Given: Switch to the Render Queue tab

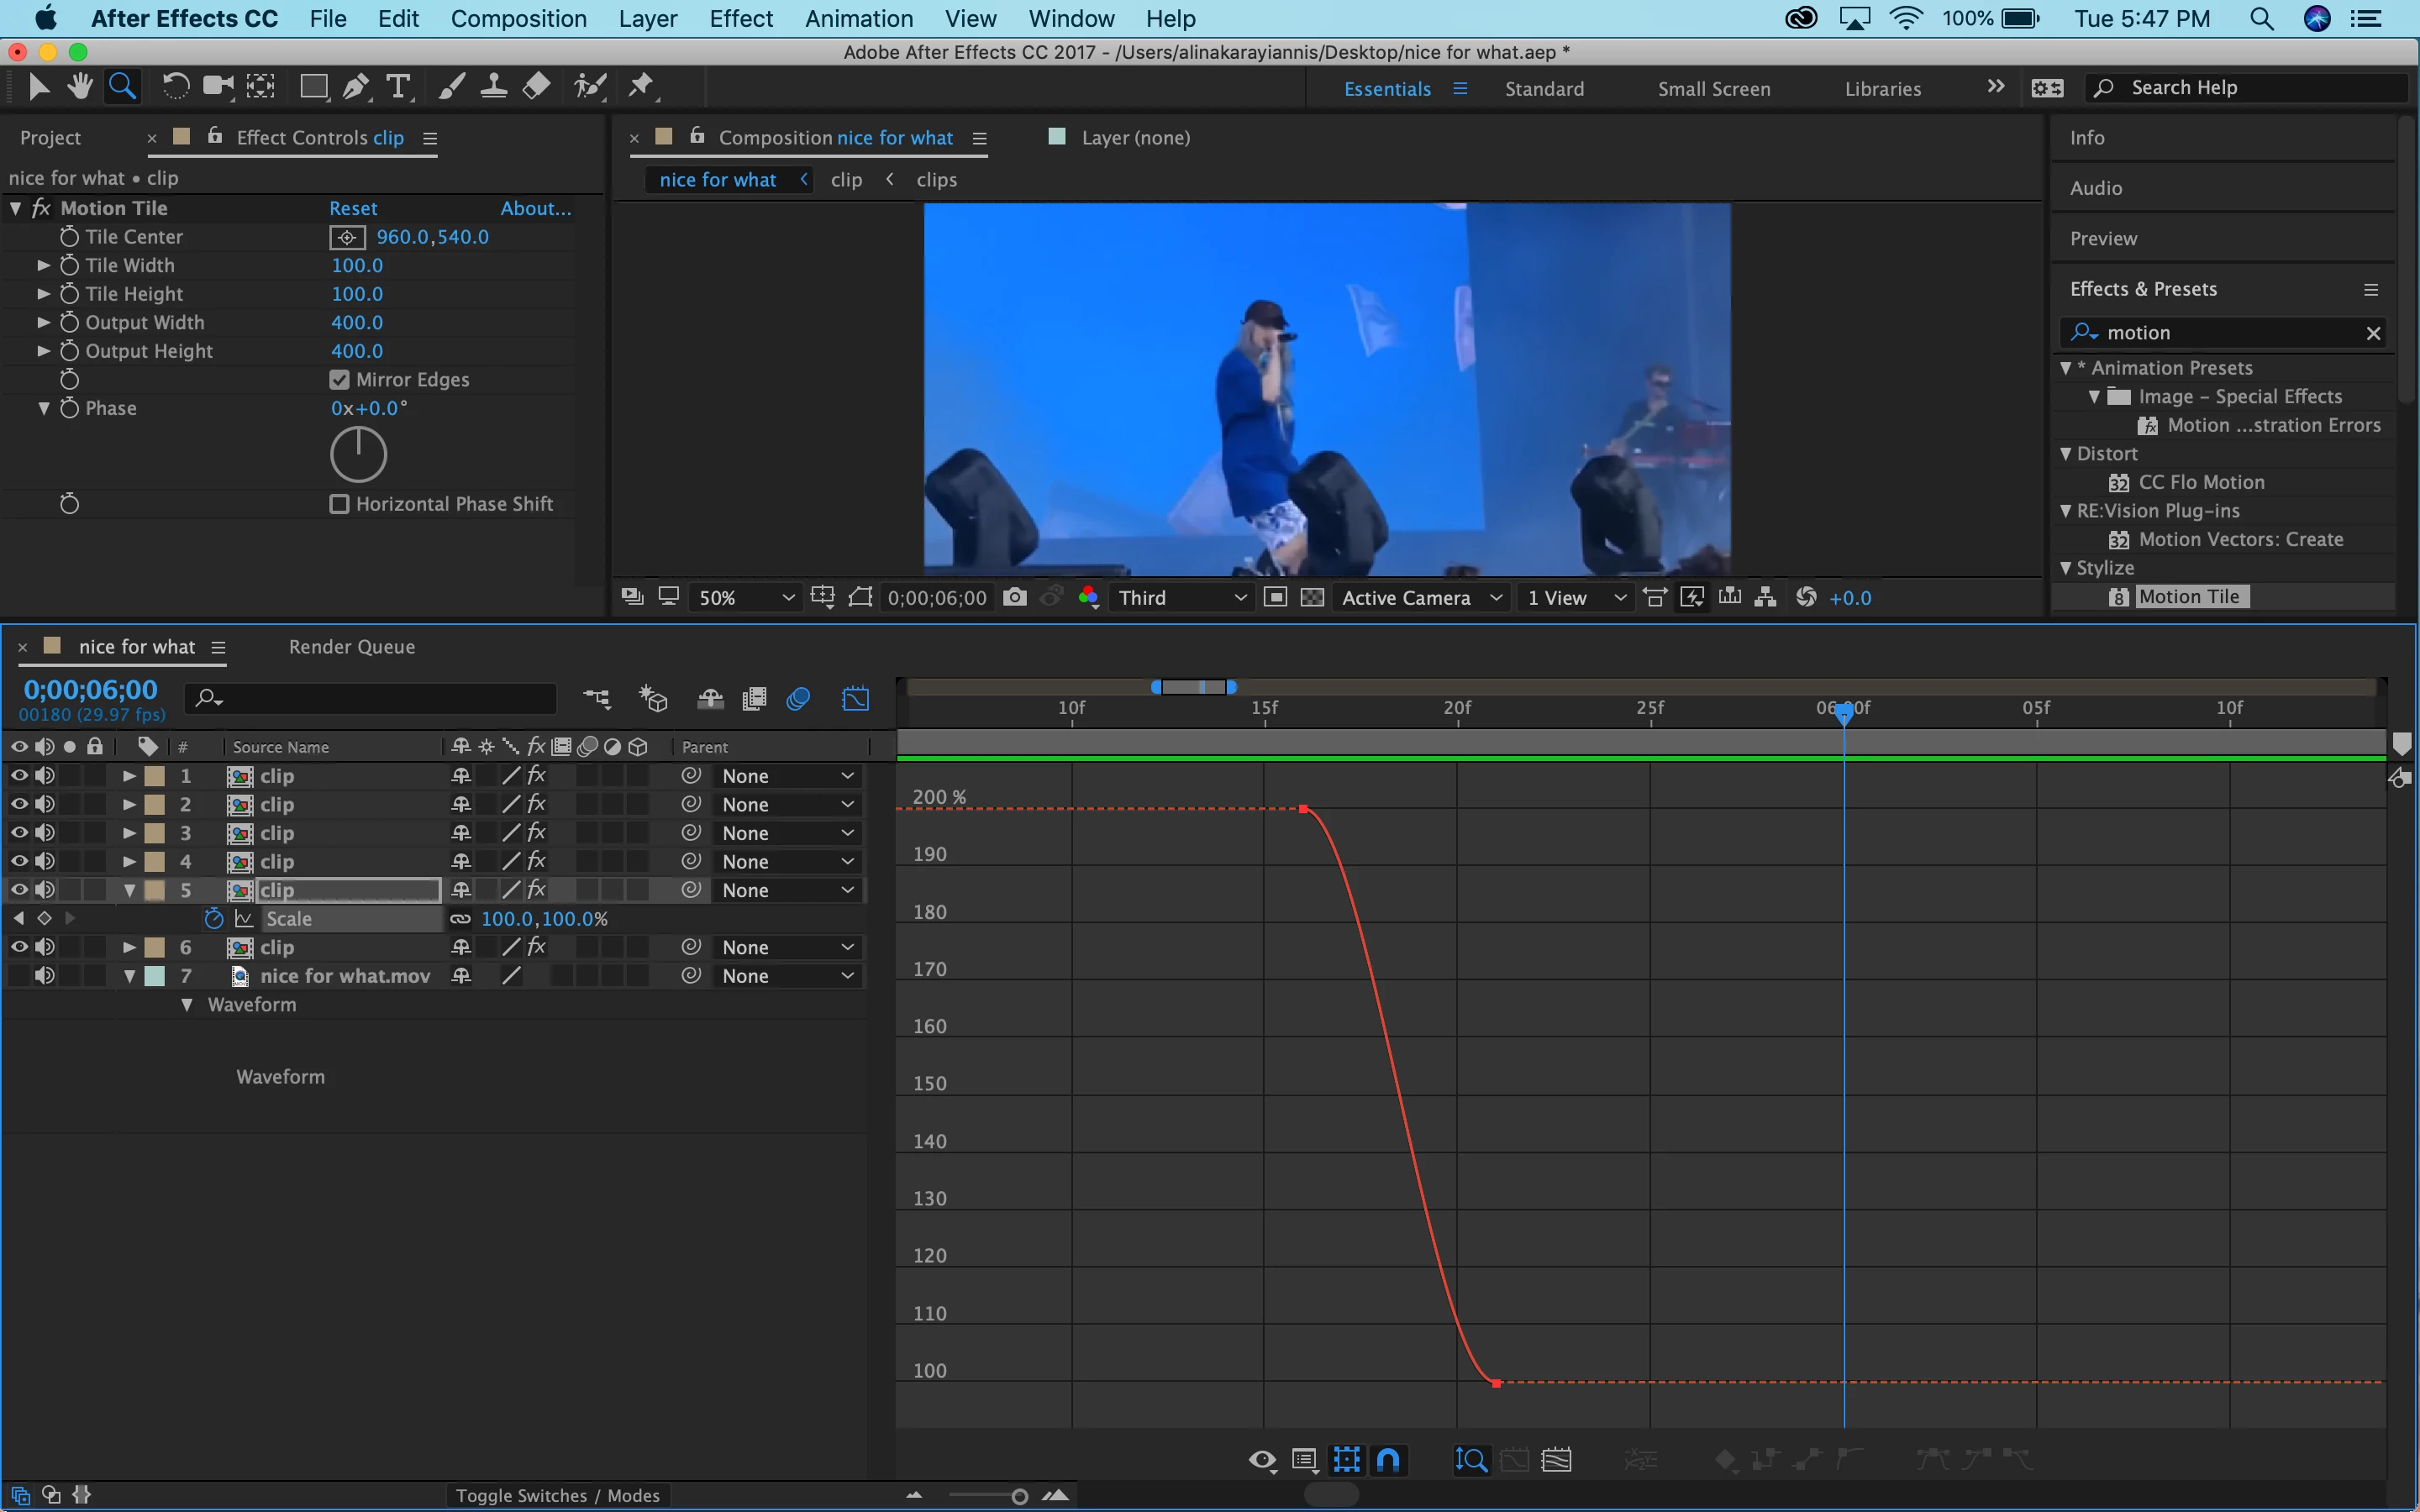Looking at the screenshot, I should click(x=351, y=647).
